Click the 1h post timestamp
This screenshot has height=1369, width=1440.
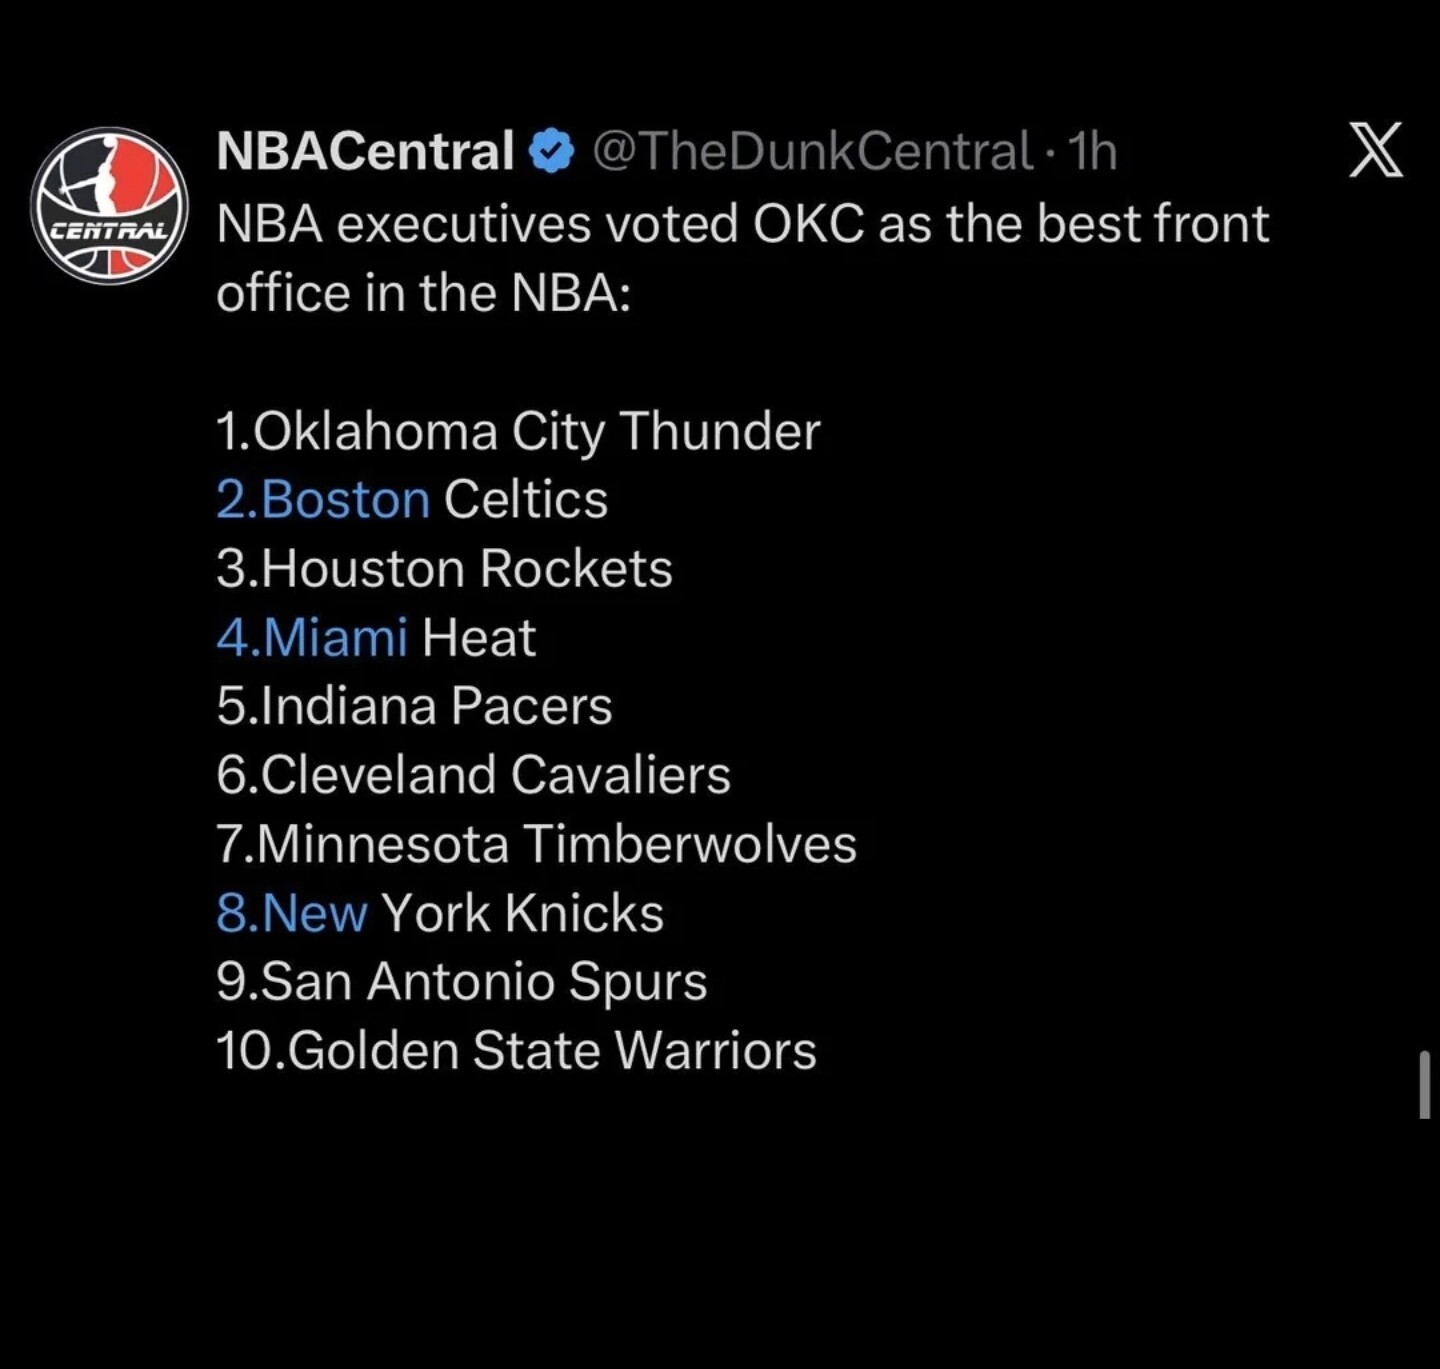1092,152
